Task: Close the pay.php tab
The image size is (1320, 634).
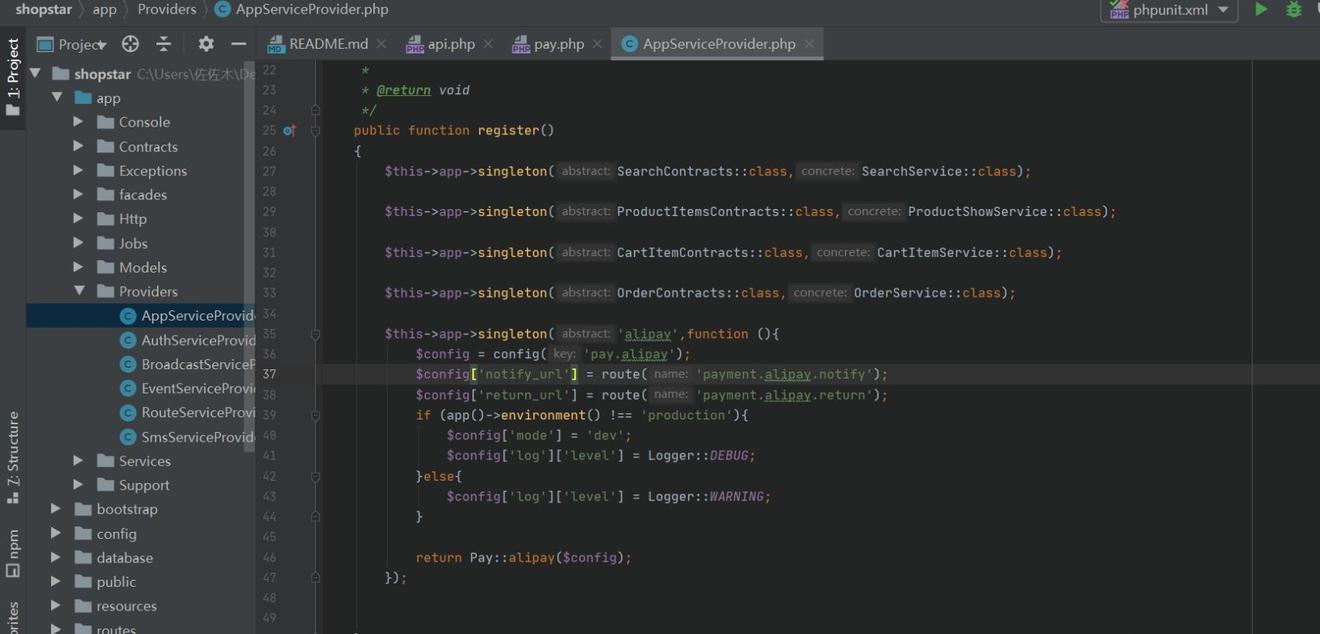Action: 597,44
